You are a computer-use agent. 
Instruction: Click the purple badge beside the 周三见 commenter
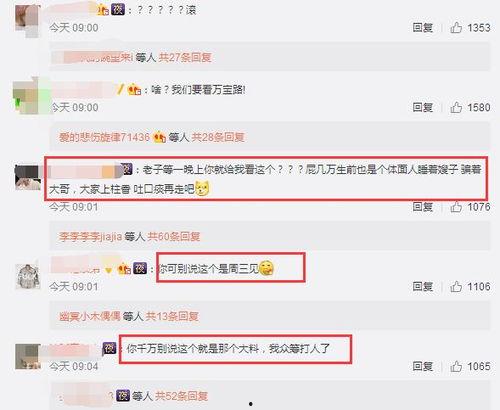pyautogui.click(x=140, y=268)
